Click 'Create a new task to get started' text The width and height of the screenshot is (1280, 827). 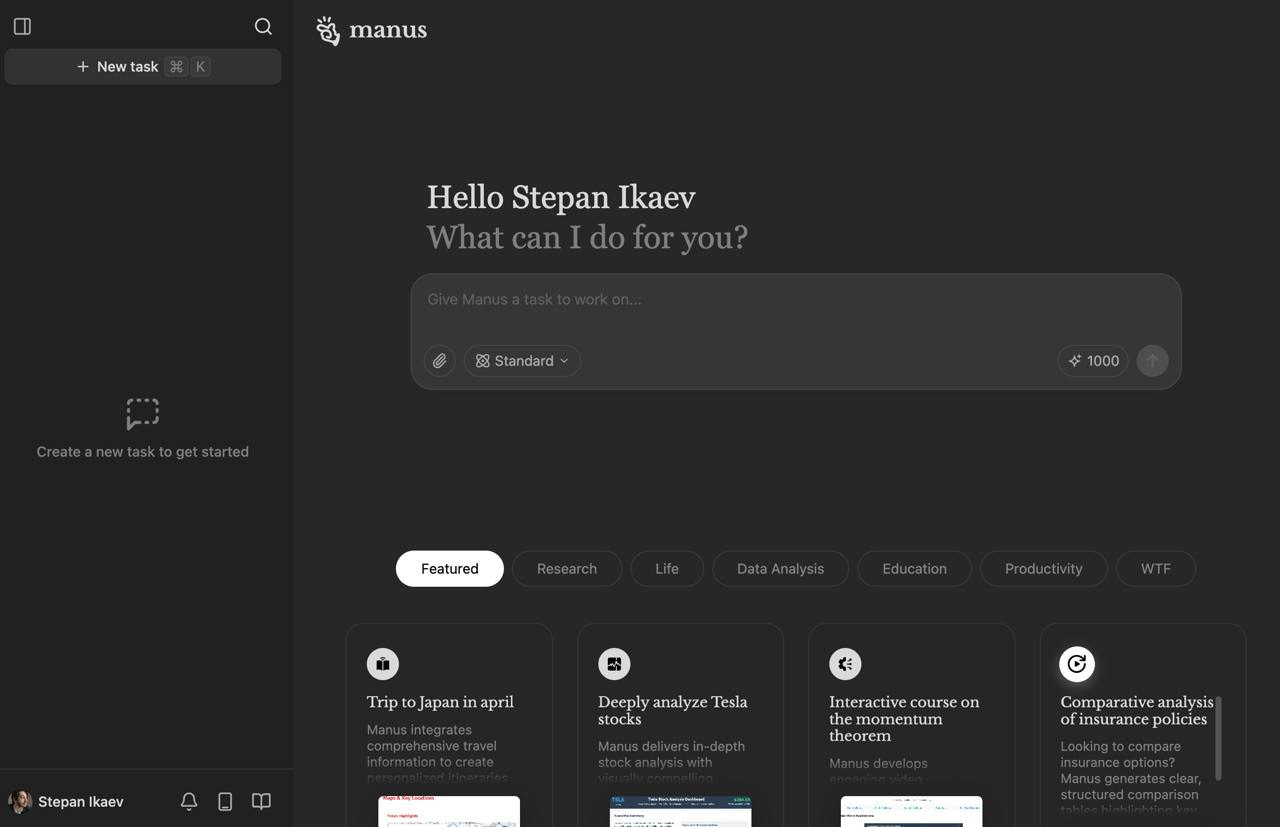tap(143, 452)
